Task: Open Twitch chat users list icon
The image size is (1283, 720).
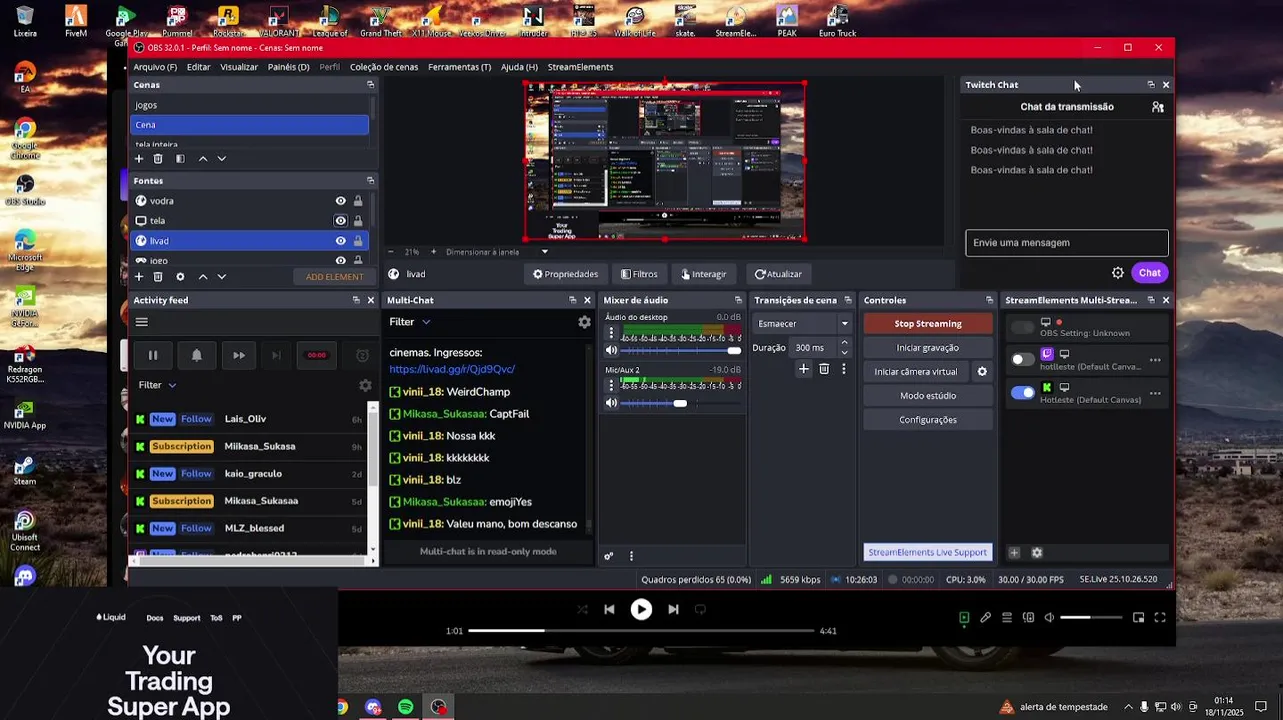Action: [1158, 107]
